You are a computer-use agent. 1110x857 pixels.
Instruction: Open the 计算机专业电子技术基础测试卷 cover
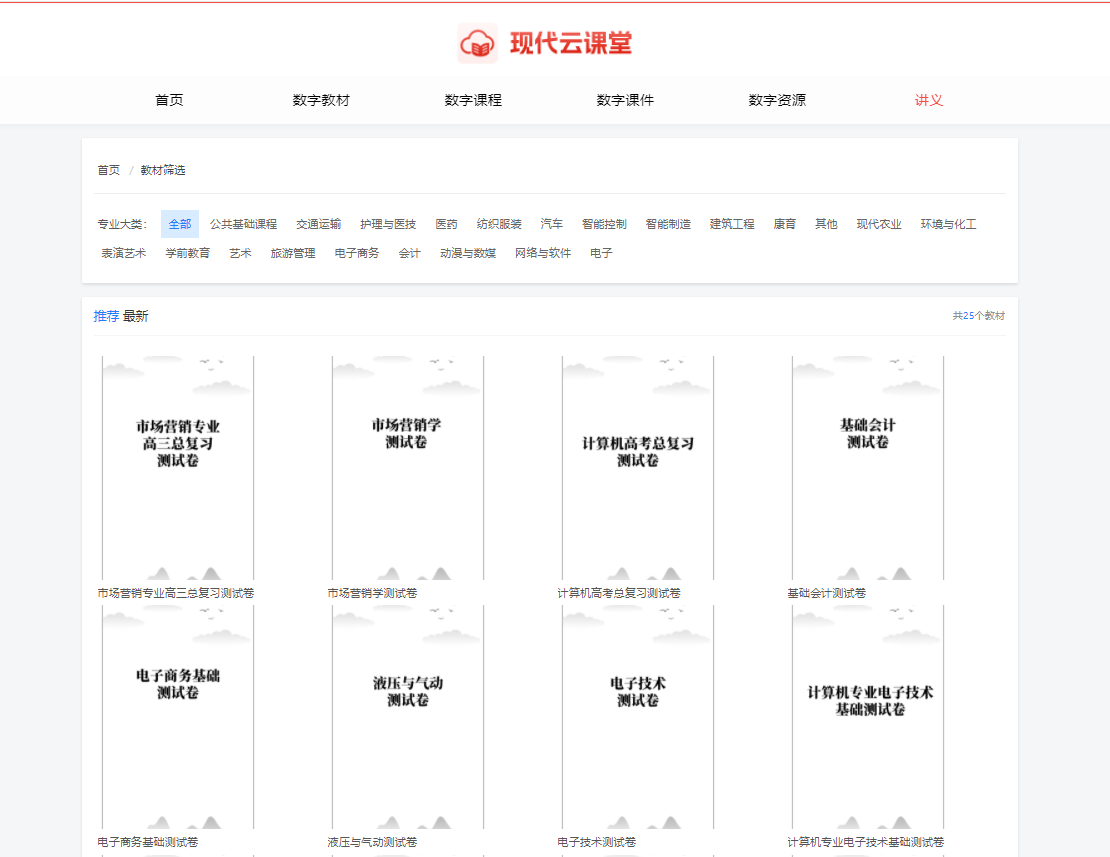click(x=867, y=716)
